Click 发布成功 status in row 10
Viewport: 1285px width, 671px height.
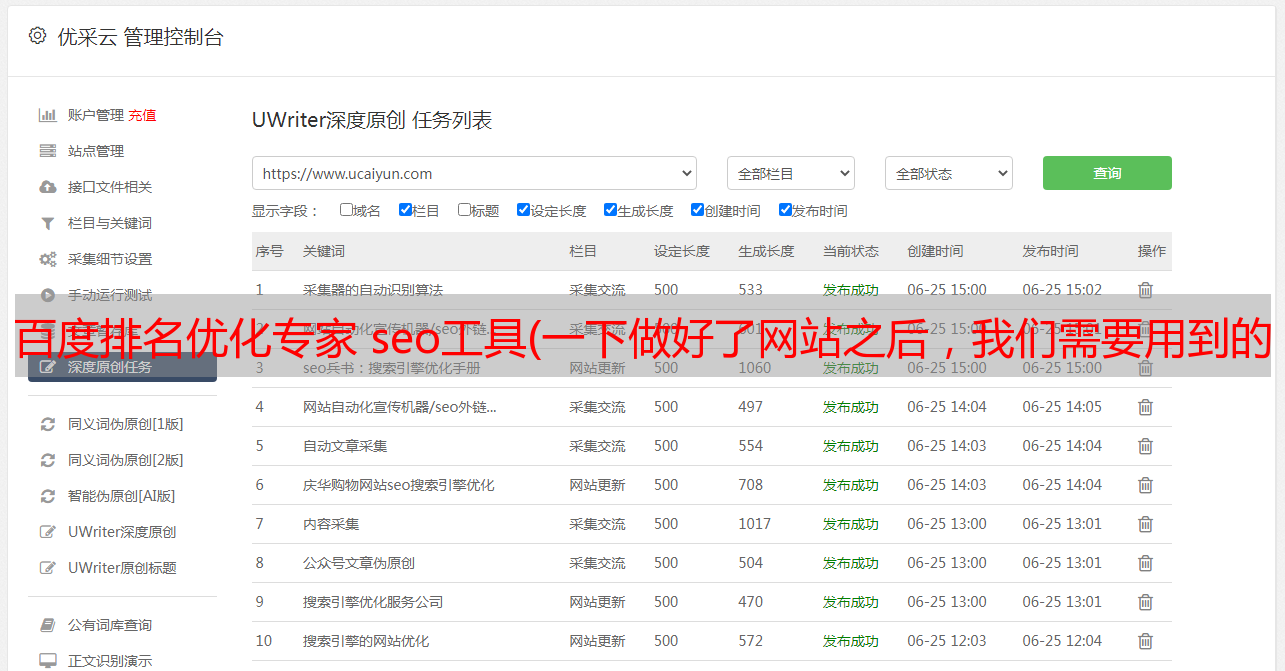(851, 641)
